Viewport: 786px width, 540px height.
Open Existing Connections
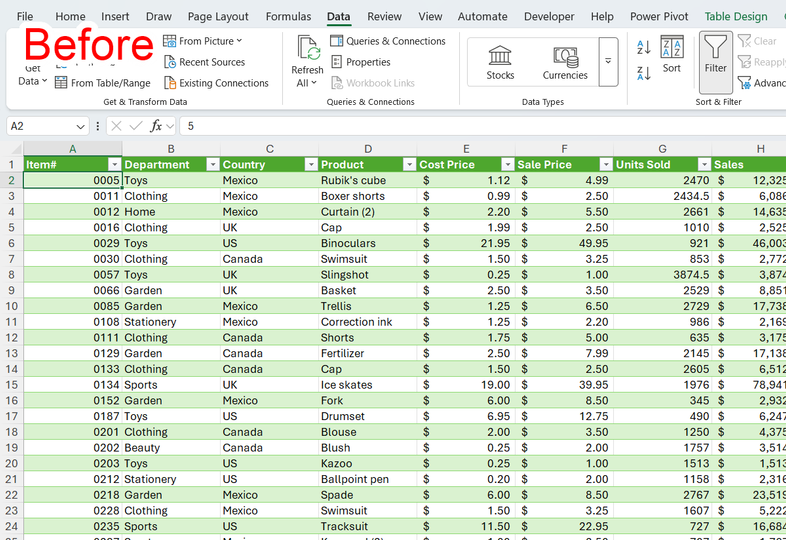tap(216, 83)
